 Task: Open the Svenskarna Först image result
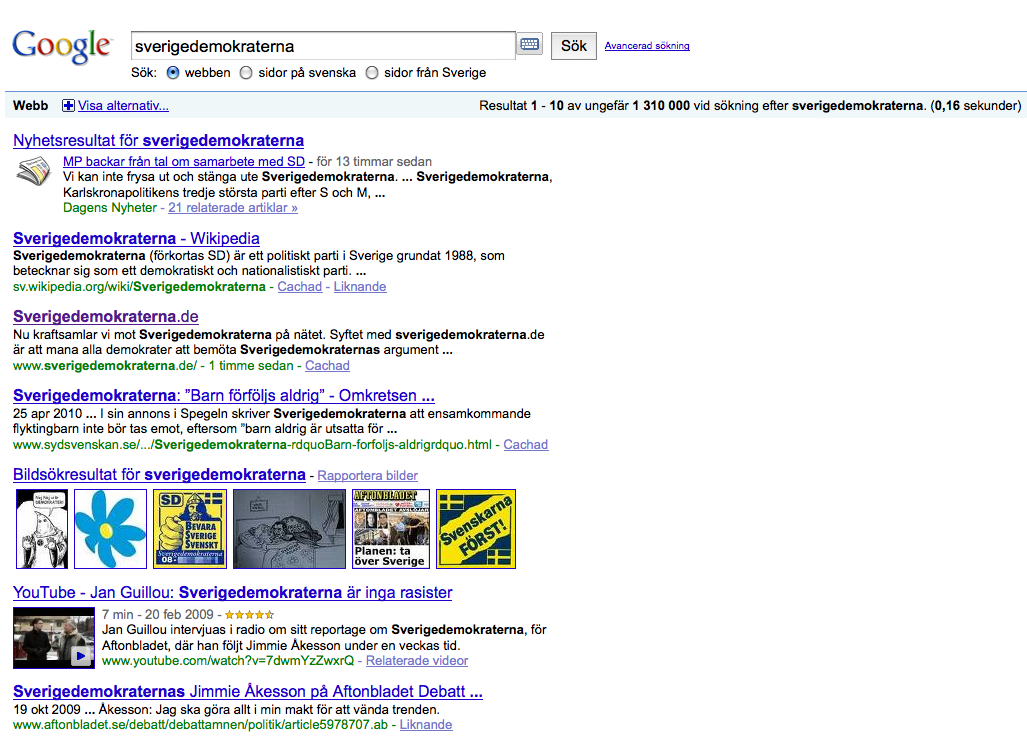(x=476, y=528)
